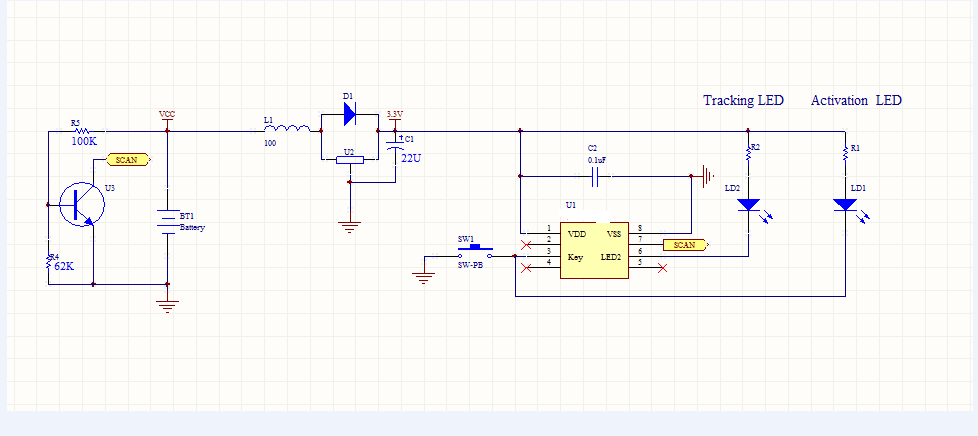Click the BT1 battery symbol
978x436 pixels.
[x=167, y=219]
